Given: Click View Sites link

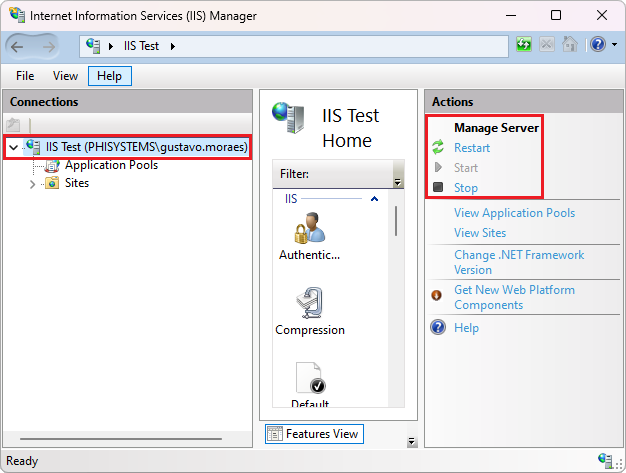Looking at the screenshot, I should pos(480,233).
